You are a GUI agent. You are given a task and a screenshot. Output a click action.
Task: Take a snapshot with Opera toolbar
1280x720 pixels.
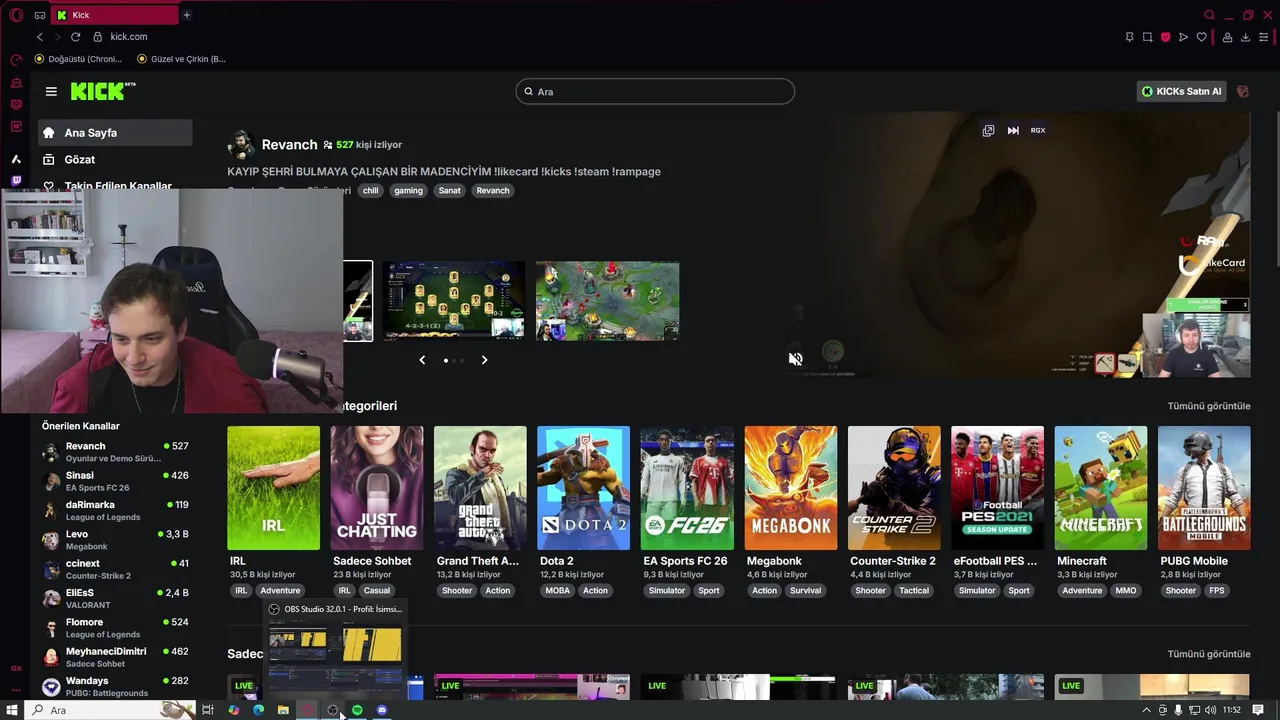click(x=1147, y=37)
